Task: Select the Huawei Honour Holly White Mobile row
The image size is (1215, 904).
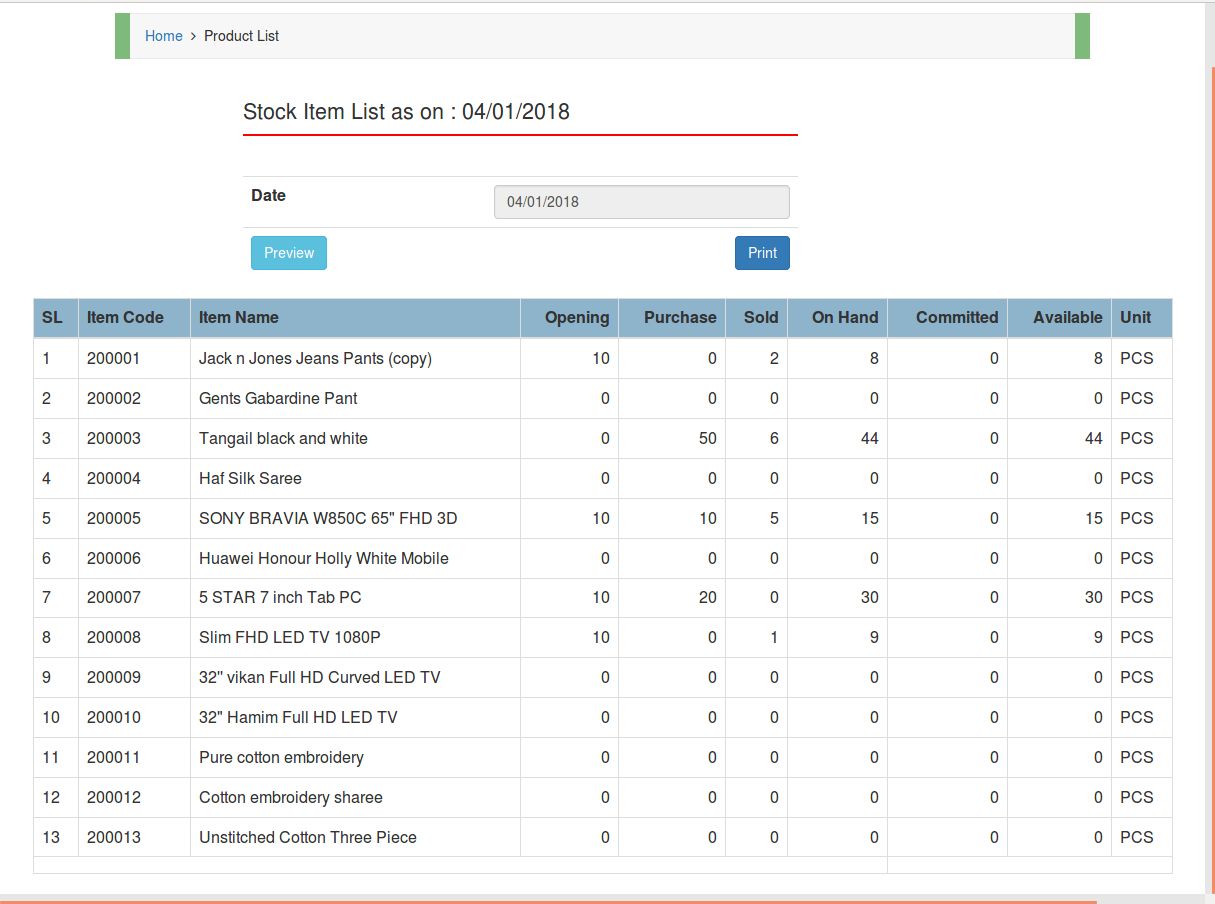Action: [323, 558]
